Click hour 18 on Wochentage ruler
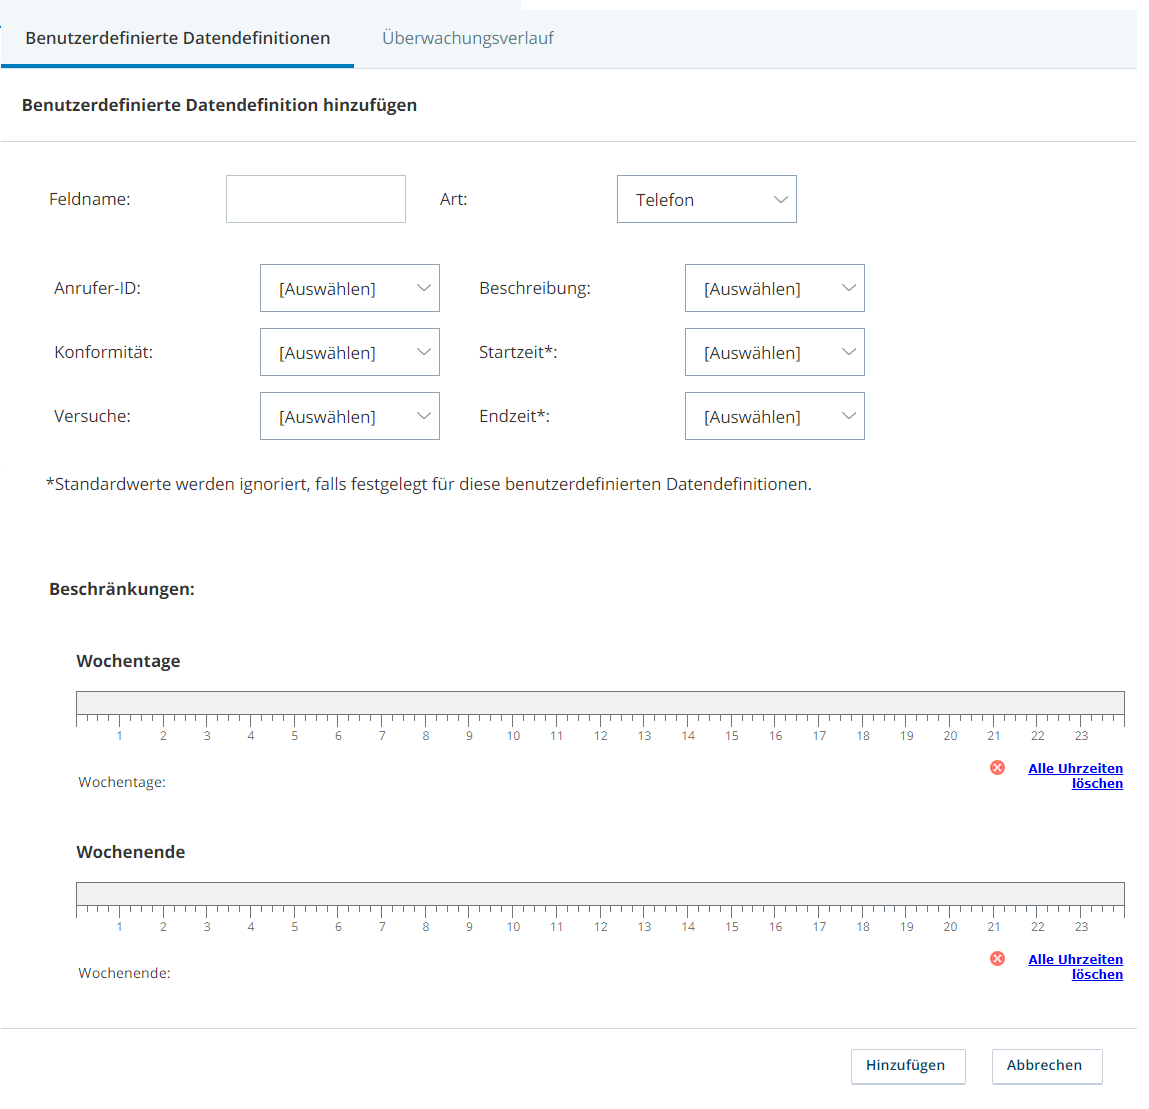The height and width of the screenshot is (1109, 1149). pyautogui.click(x=862, y=735)
